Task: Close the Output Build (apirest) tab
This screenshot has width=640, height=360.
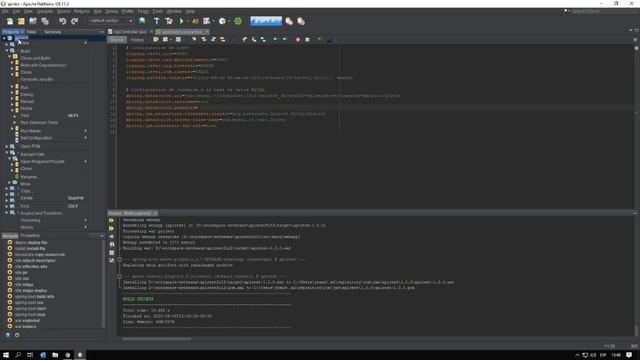Action: pos(155,213)
